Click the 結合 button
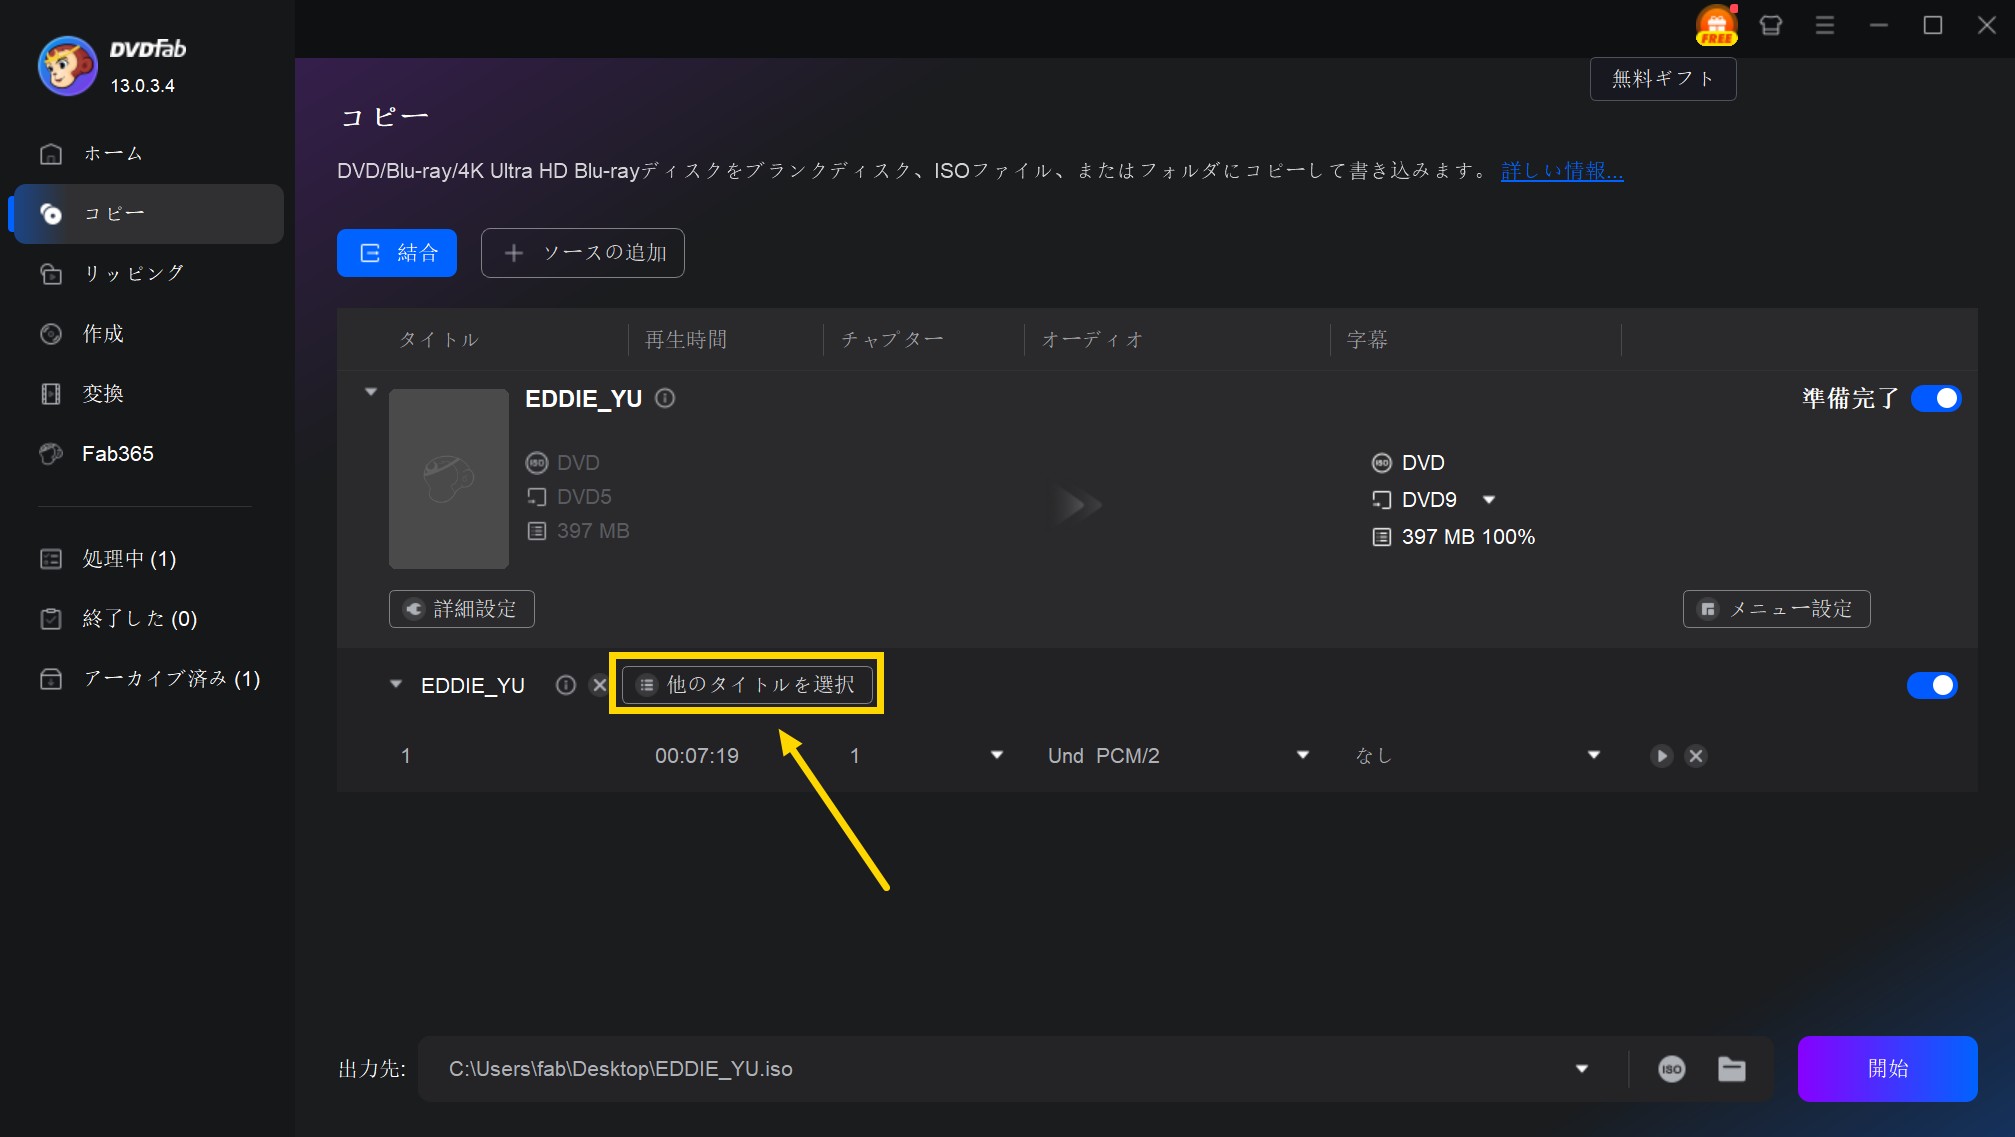Viewport: 2015px width, 1137px height. point(397,253)
